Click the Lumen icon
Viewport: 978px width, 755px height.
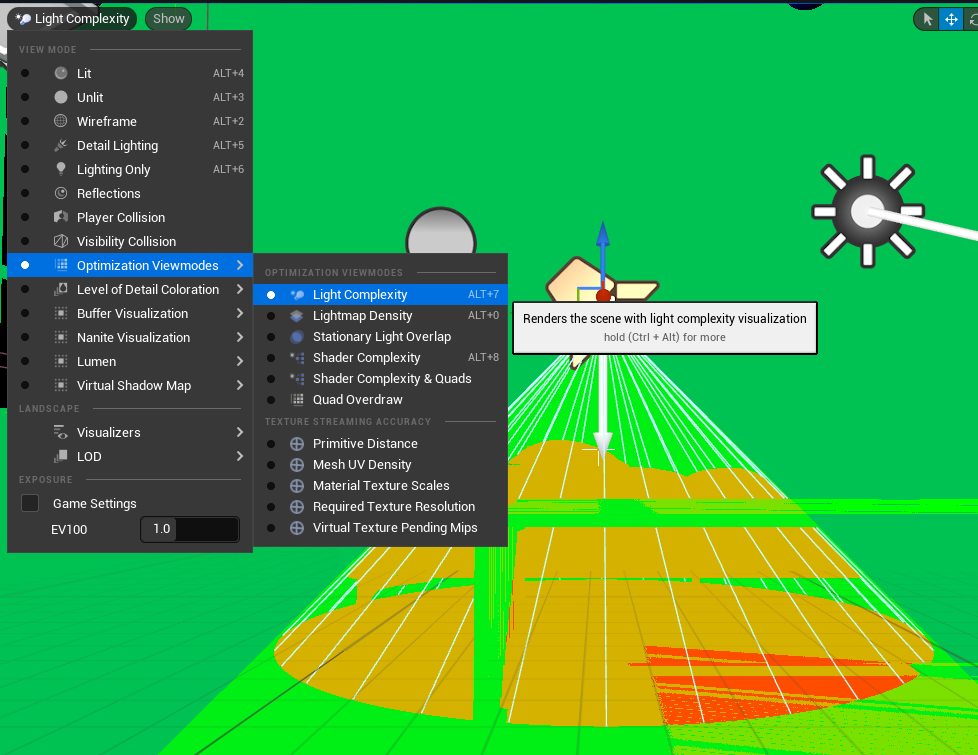point(61,361)
